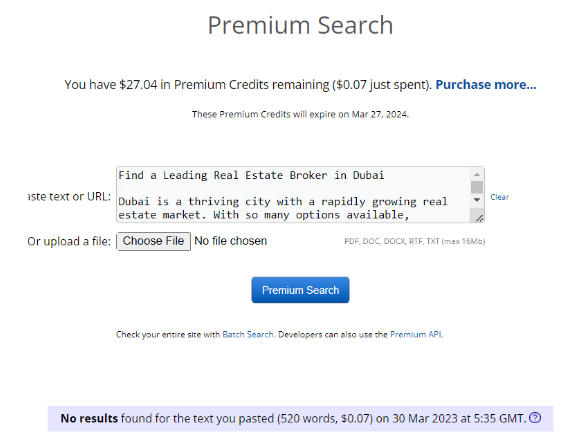Place cursor on 'Find a Leading Real Estate' line
The height and width of the screenshot is (441, 568).
click(x=251, y=175)
